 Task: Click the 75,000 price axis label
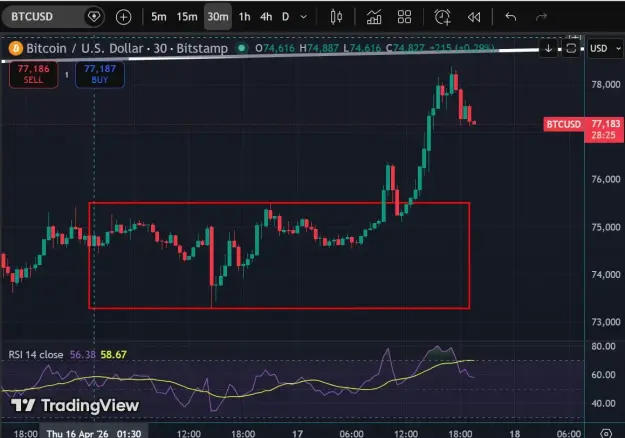(606, 227)
